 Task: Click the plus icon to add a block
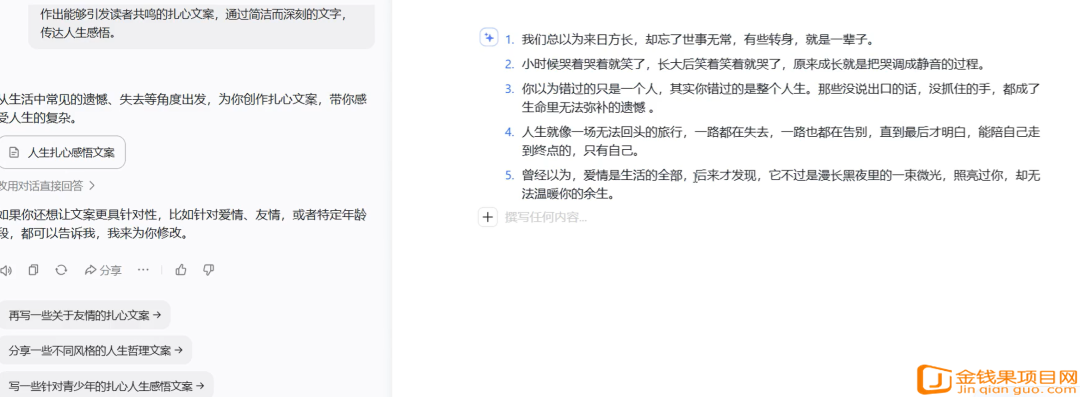(488, 218)
